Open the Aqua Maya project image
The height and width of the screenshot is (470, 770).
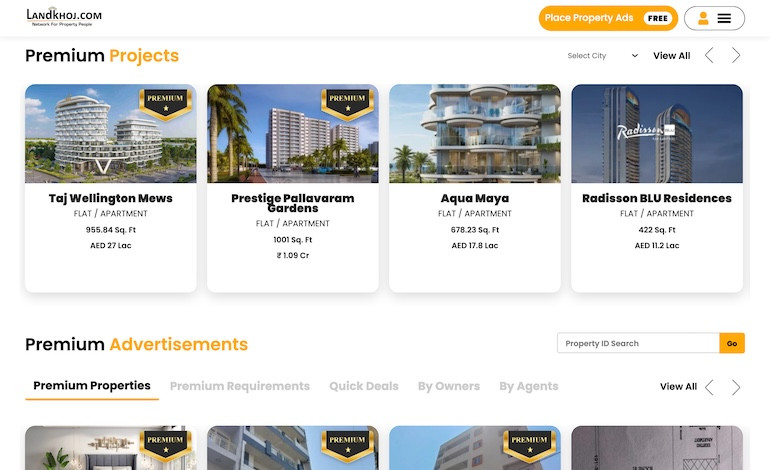coord(475,134)
